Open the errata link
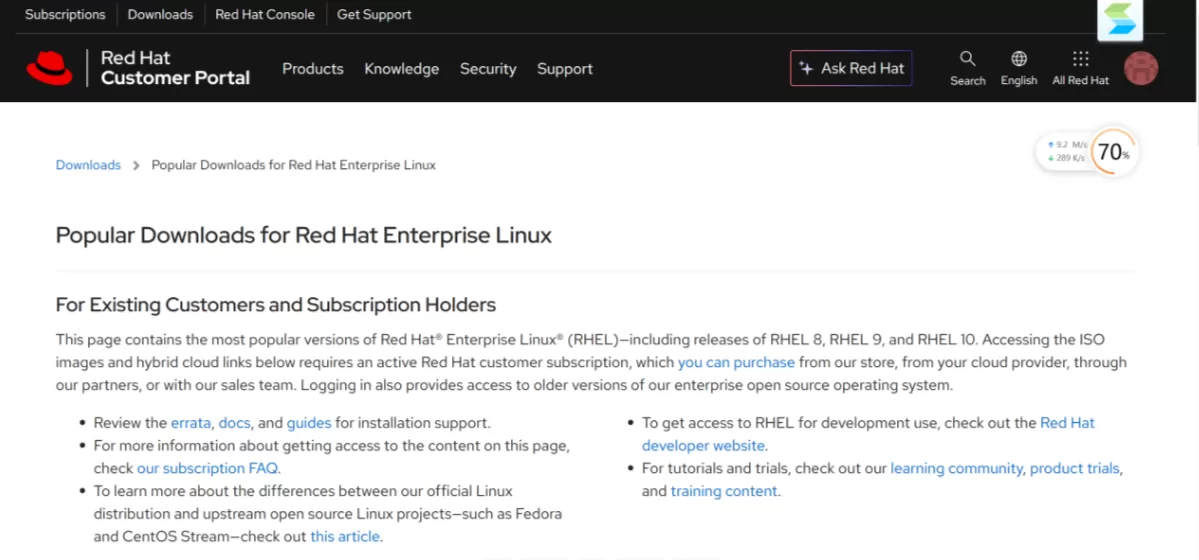Image resolution: width=1199 pixels, height=560 pixels. click(x=190, y=422)
